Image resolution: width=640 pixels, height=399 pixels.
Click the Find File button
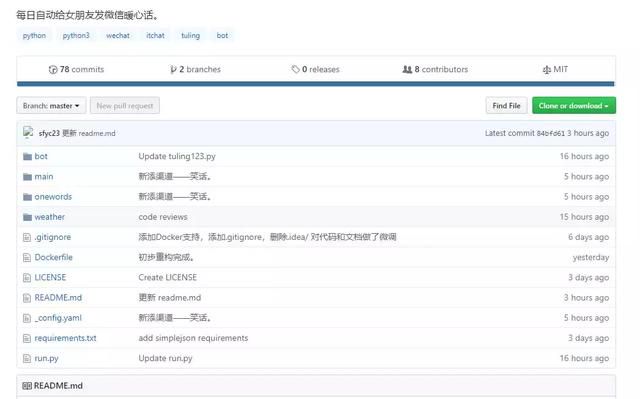tap(506, 106)
